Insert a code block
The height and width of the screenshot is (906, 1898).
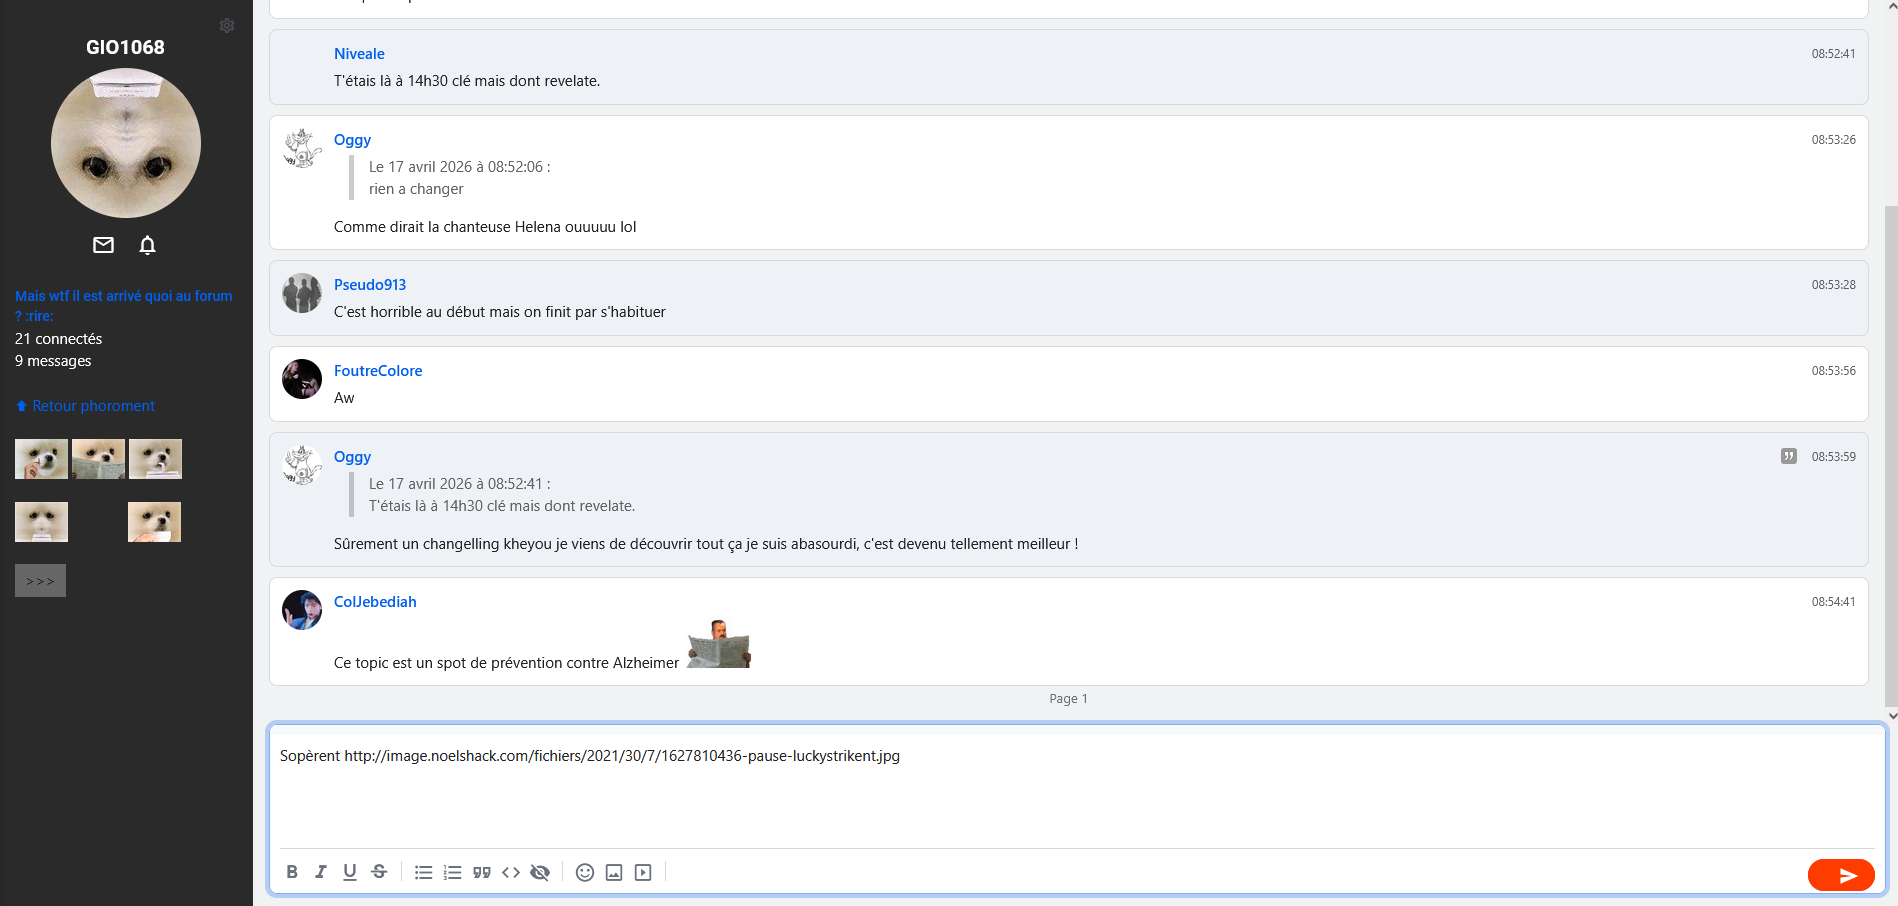coord(511,873)
